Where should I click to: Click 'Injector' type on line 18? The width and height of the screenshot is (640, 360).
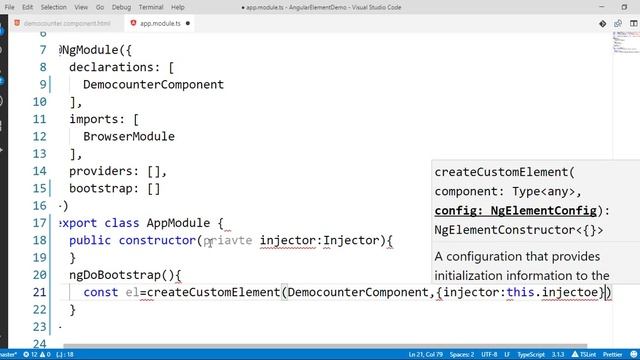click(351, 240)
